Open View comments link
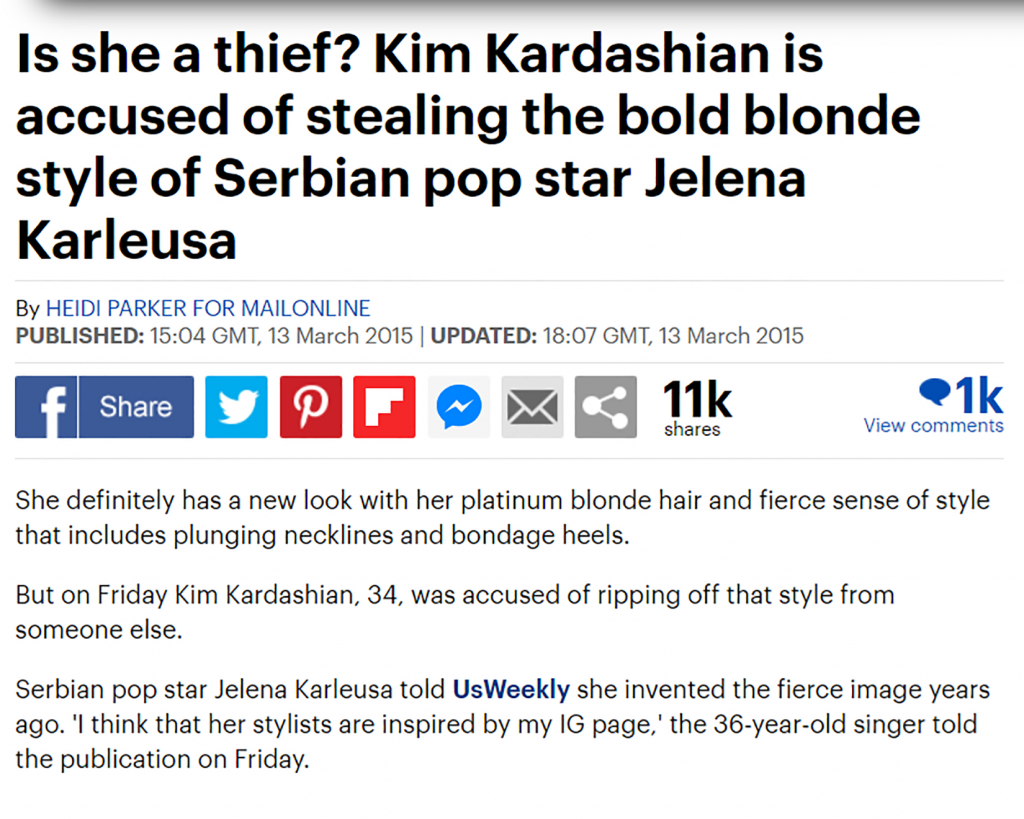 point(933,426)
